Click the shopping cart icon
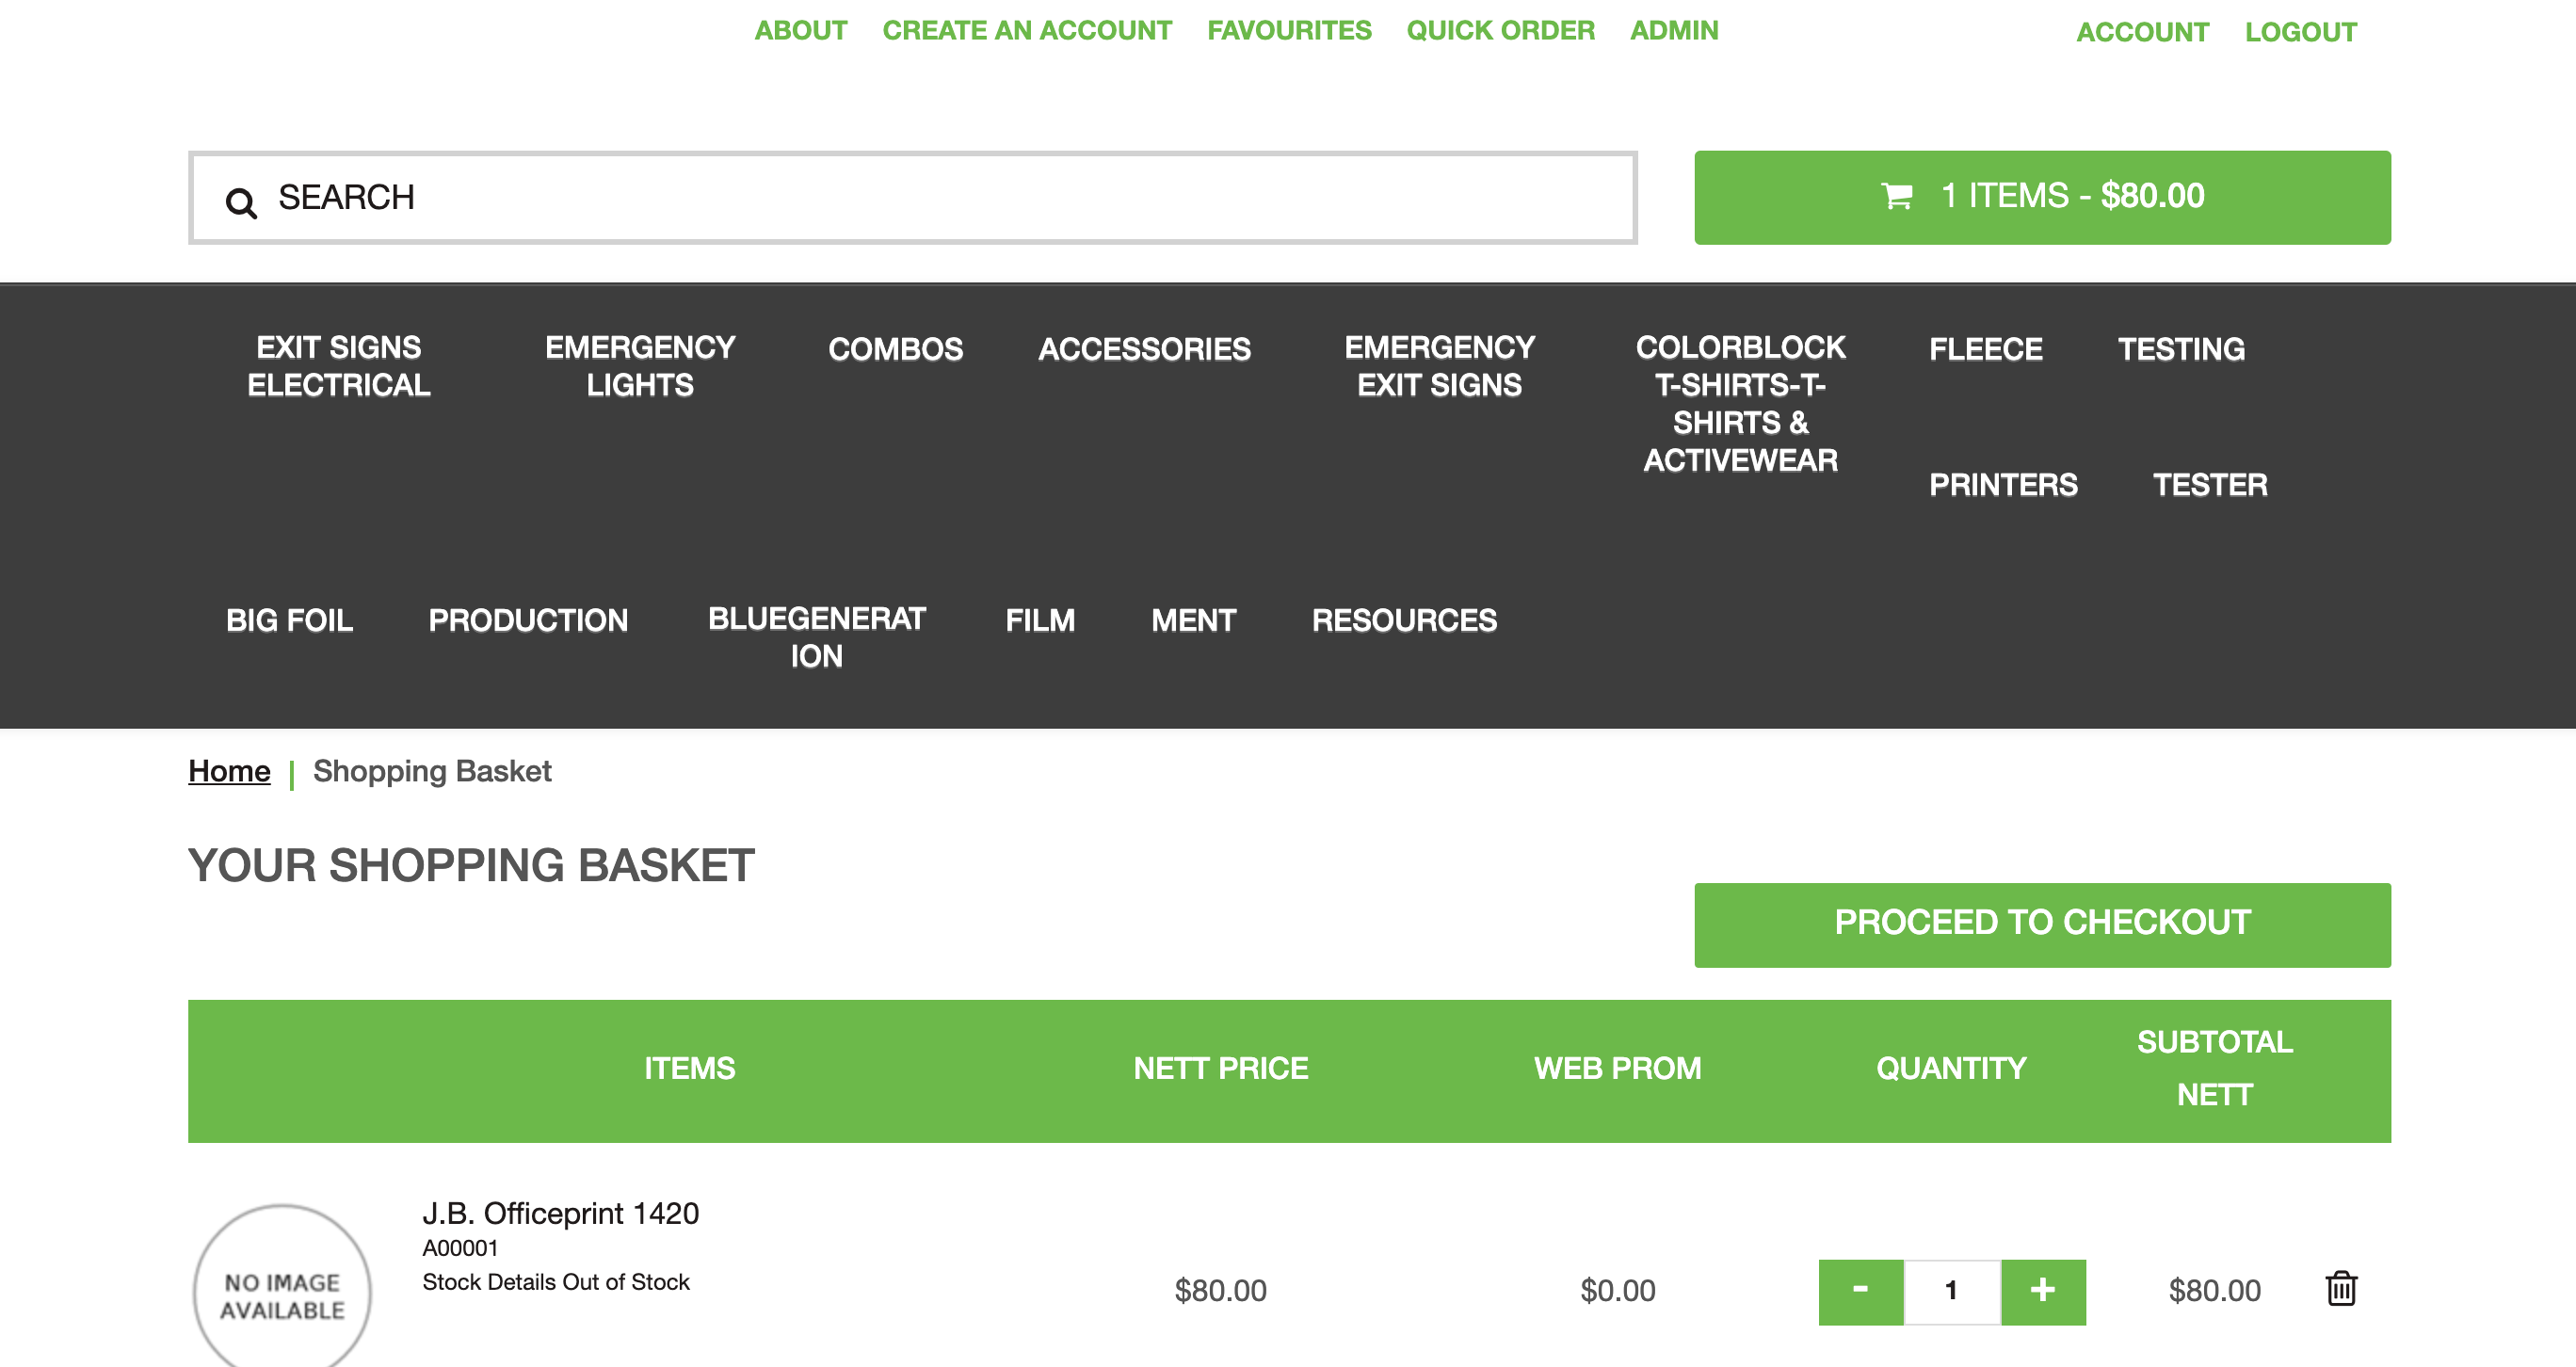2576x1367 pixels. (1897, 196)
